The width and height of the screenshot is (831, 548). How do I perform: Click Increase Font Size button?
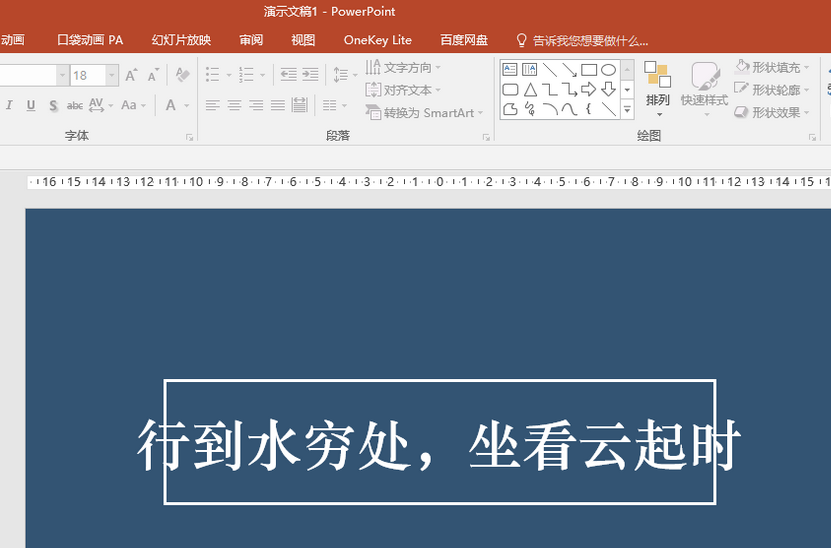131,75
